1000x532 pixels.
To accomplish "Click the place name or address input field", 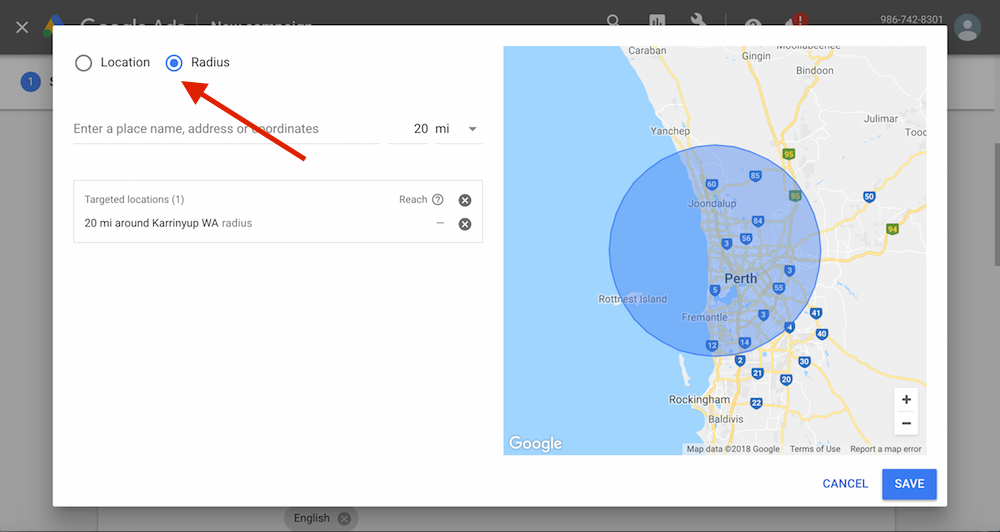I will click(x=226, y=129).
